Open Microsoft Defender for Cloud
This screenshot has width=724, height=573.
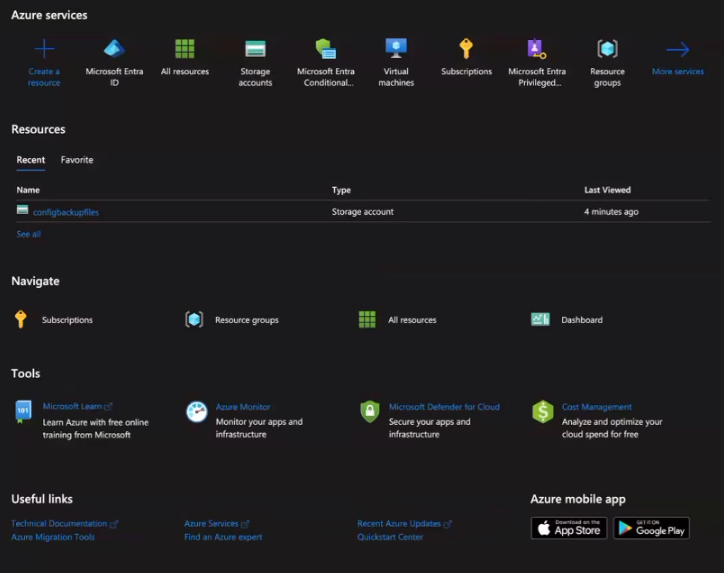coord(444,407)
